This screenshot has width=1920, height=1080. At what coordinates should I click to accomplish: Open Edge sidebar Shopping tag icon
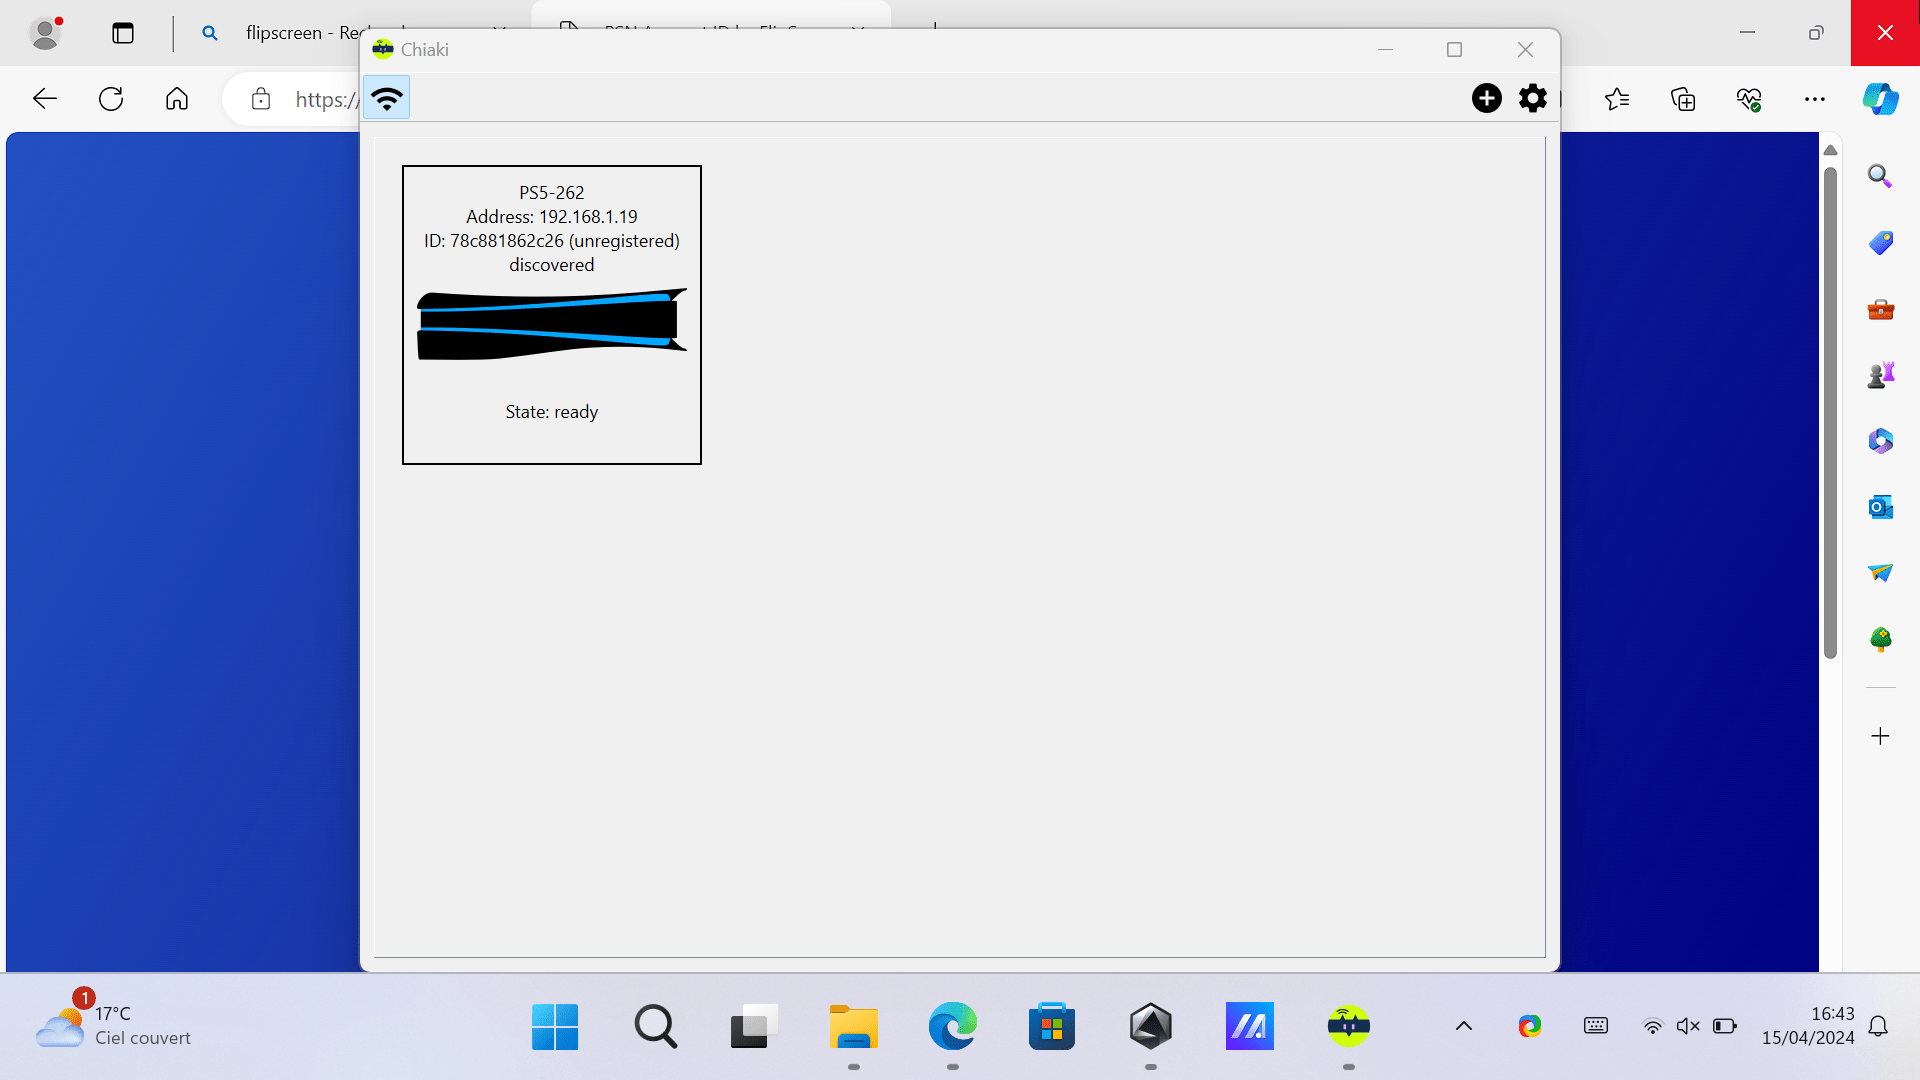pos(1881,243)
